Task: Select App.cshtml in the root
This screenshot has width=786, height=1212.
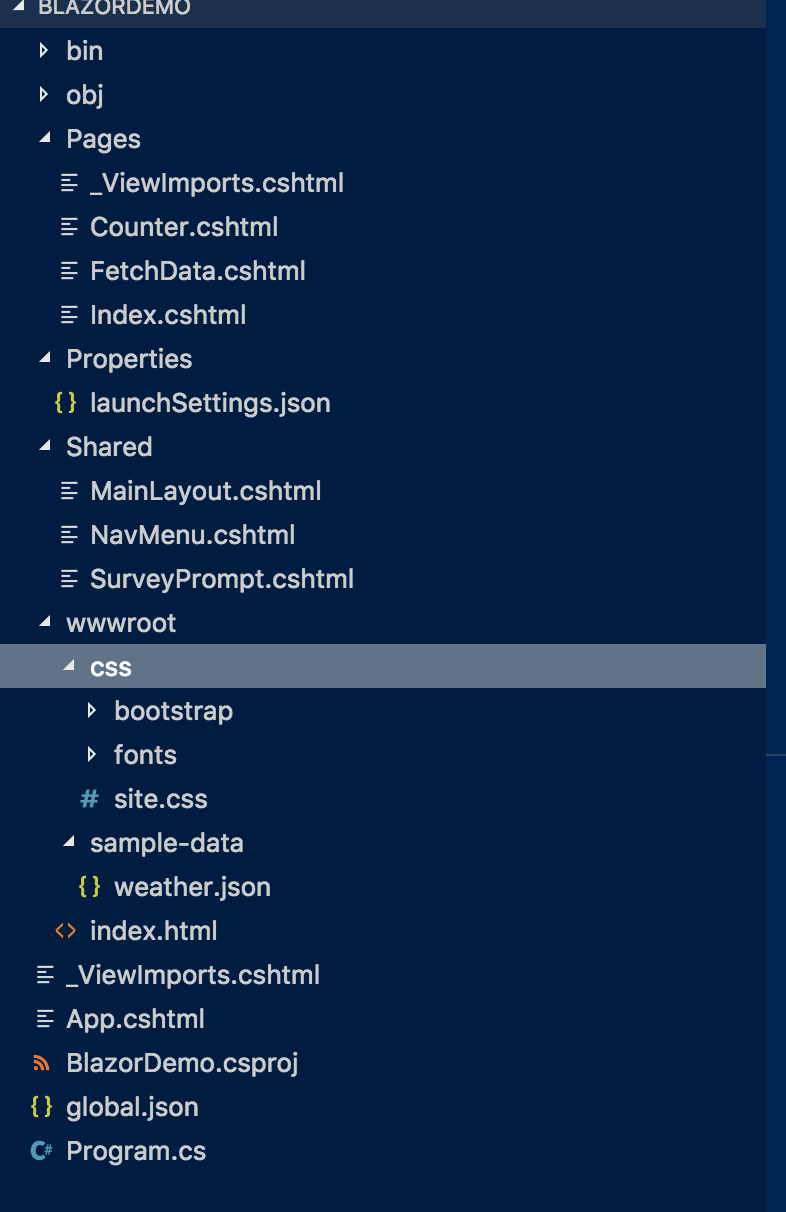Action: pos(135,1019)
